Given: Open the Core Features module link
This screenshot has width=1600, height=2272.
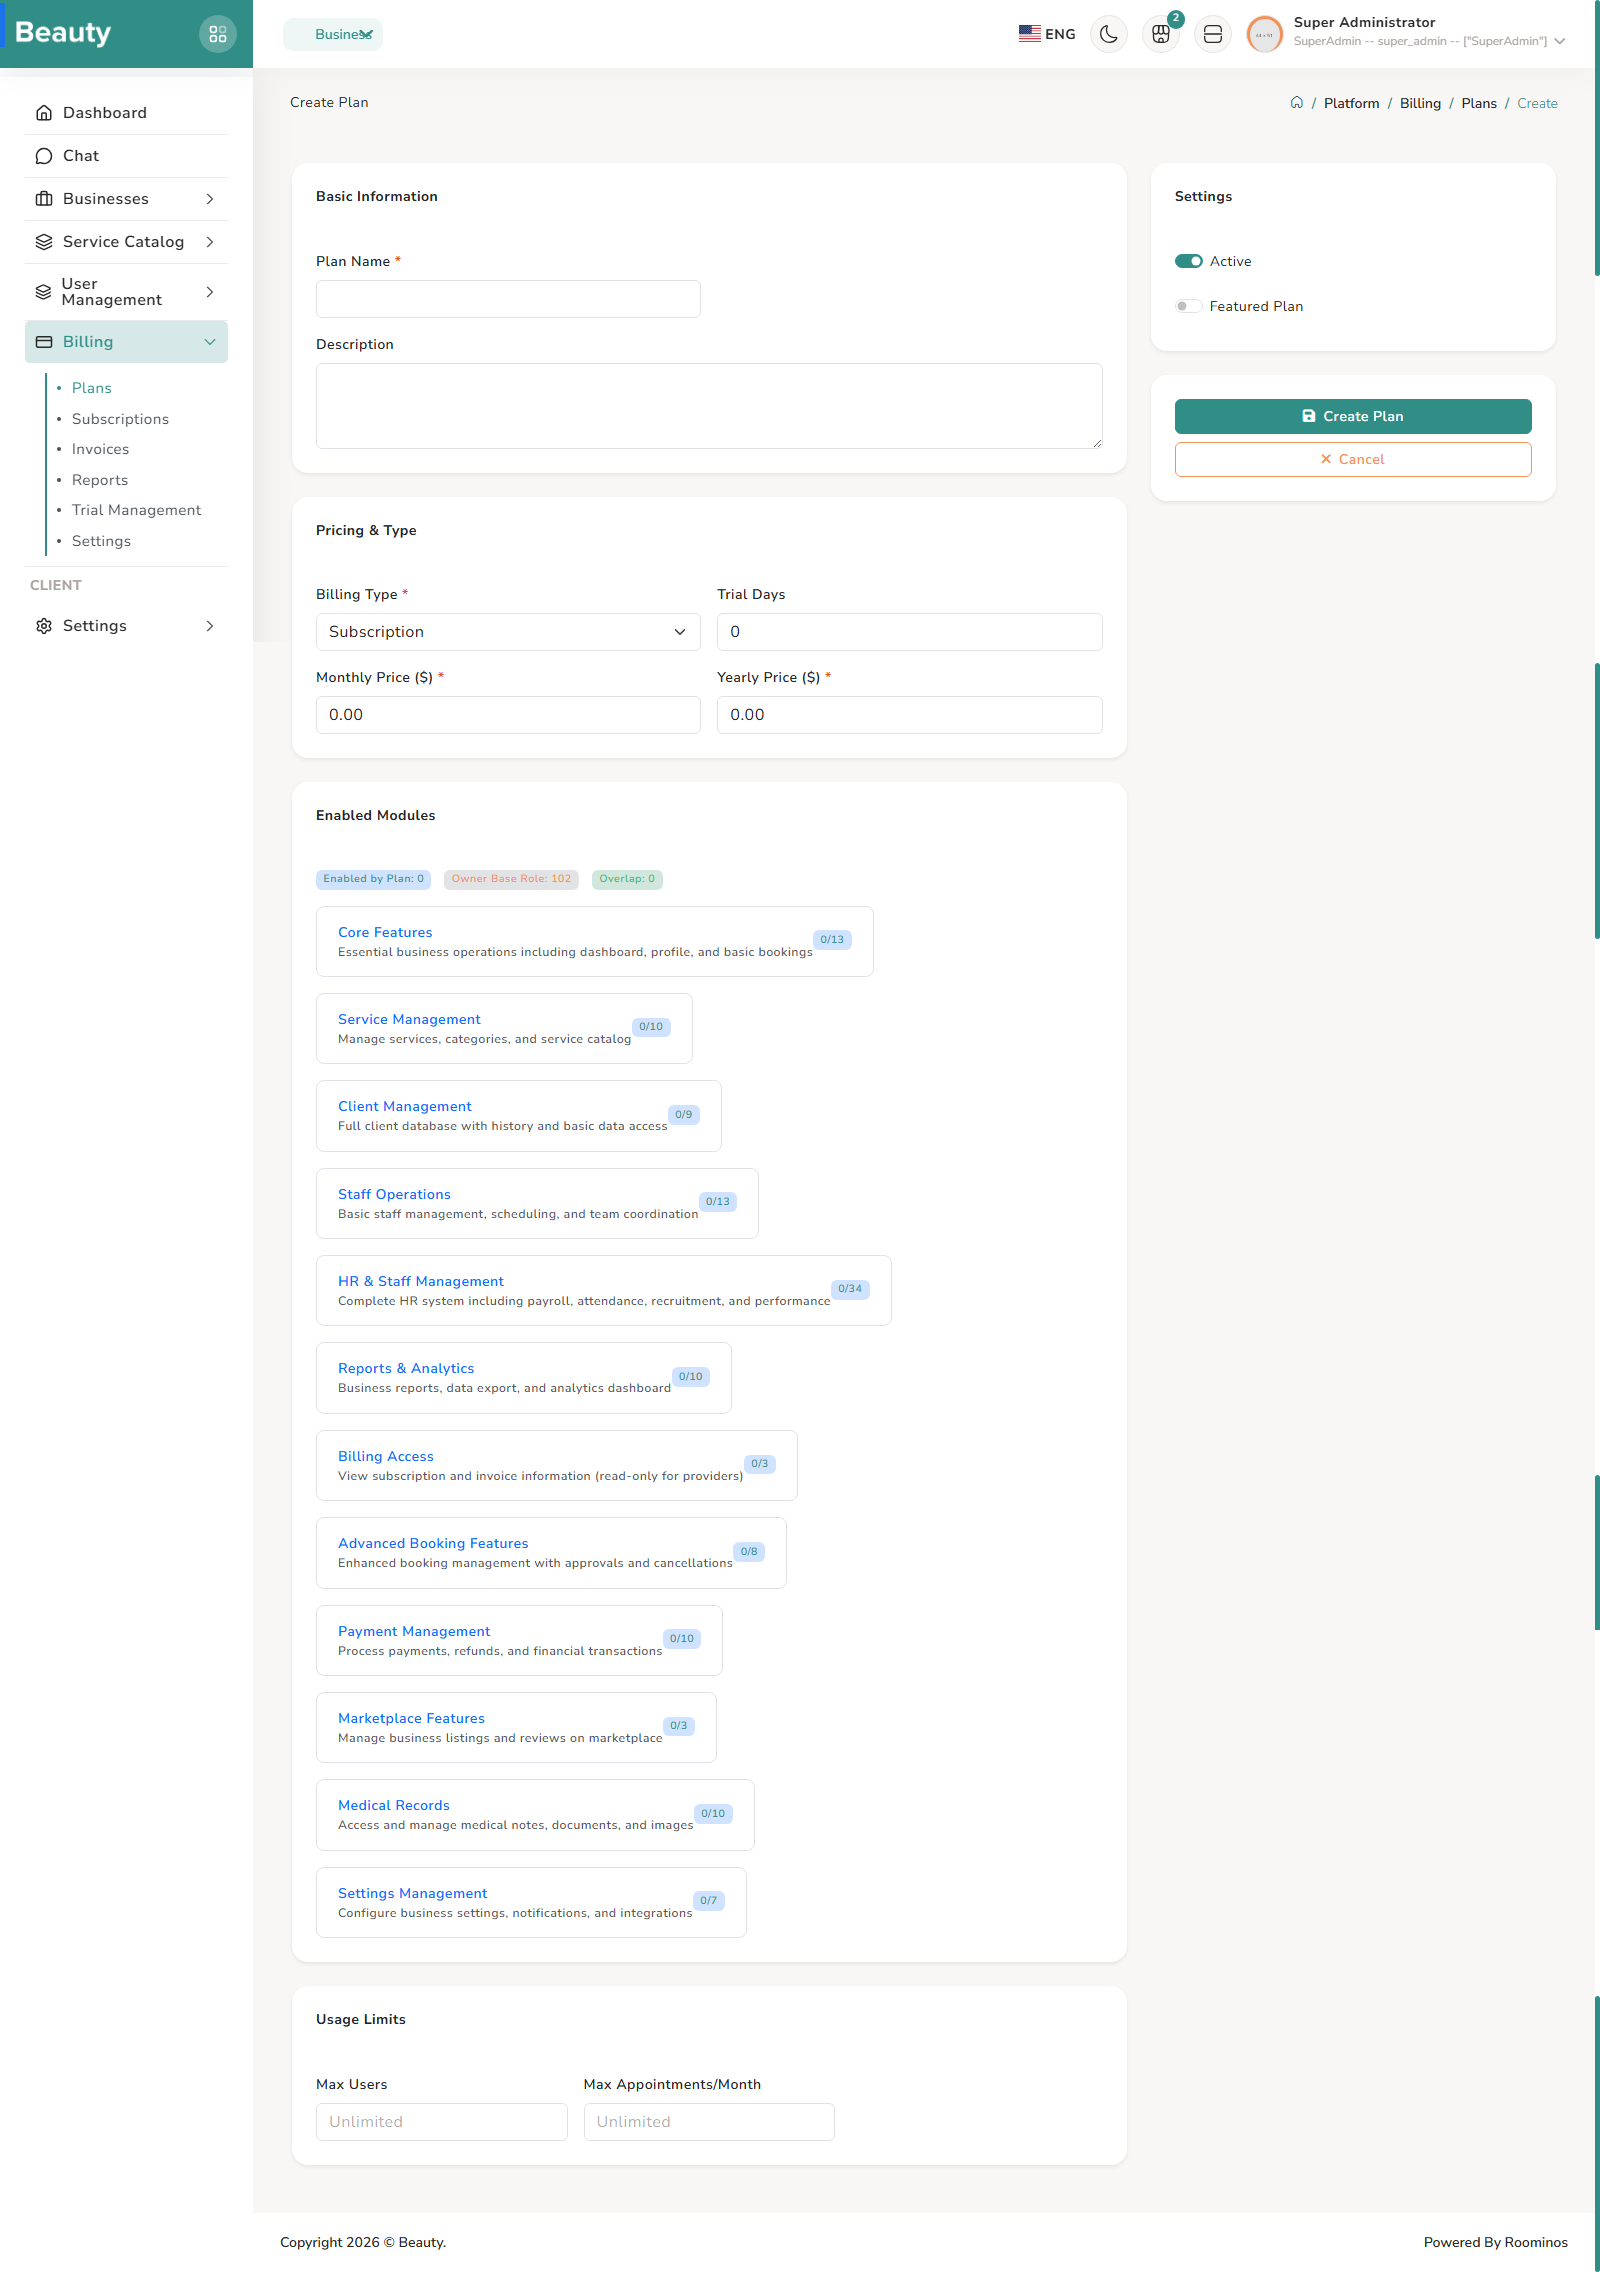Looking at the screenshot, I should tap(385, 932).
